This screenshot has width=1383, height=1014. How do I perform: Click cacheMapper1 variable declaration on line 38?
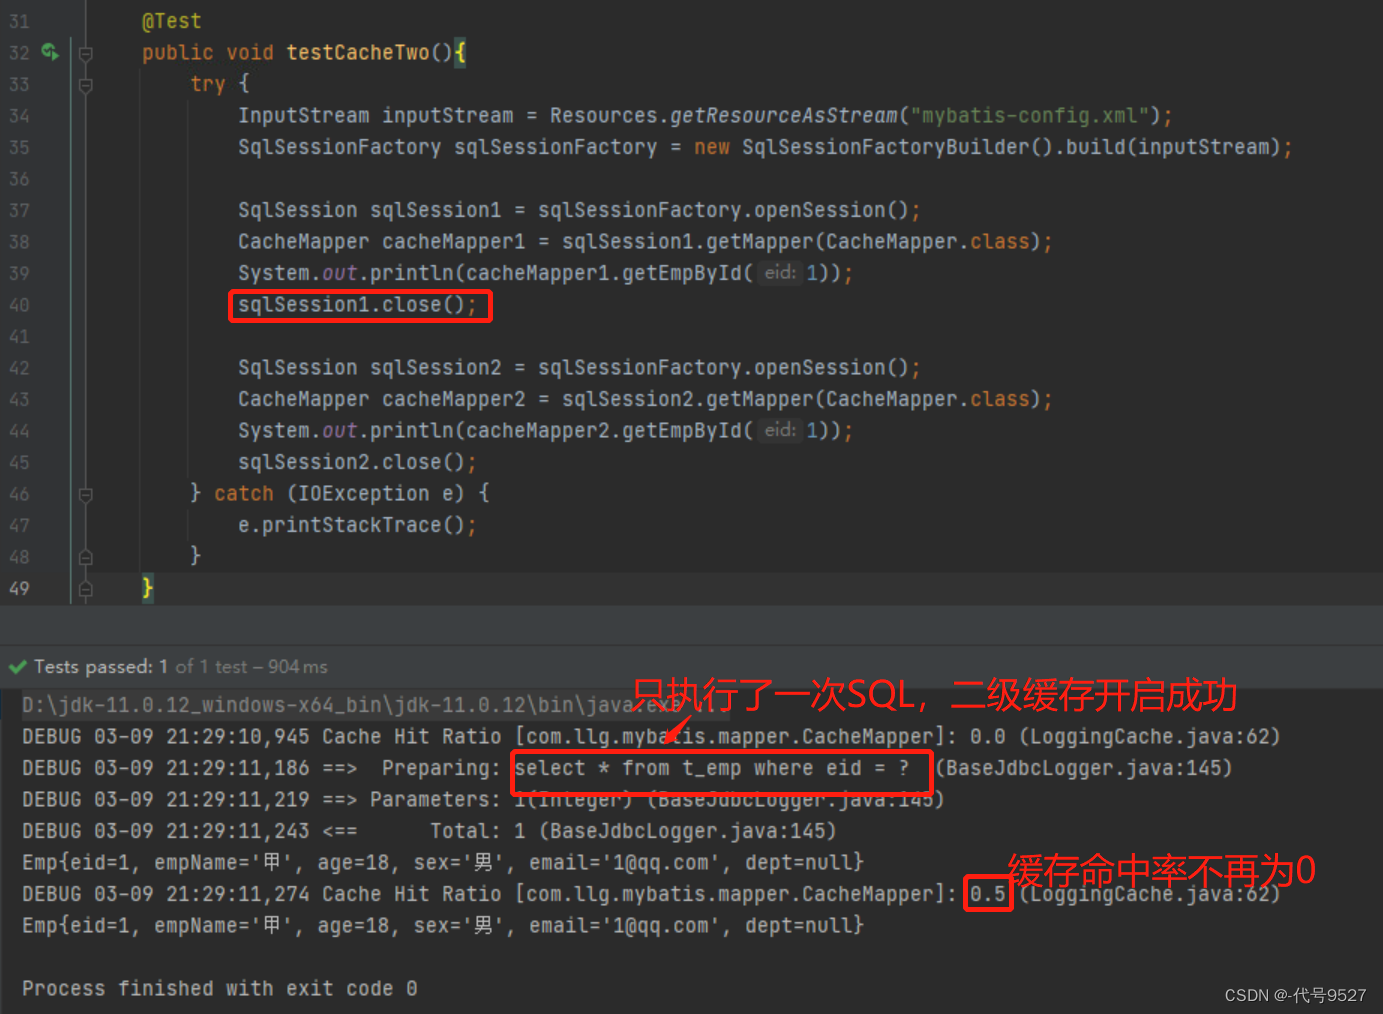[454, 242]
